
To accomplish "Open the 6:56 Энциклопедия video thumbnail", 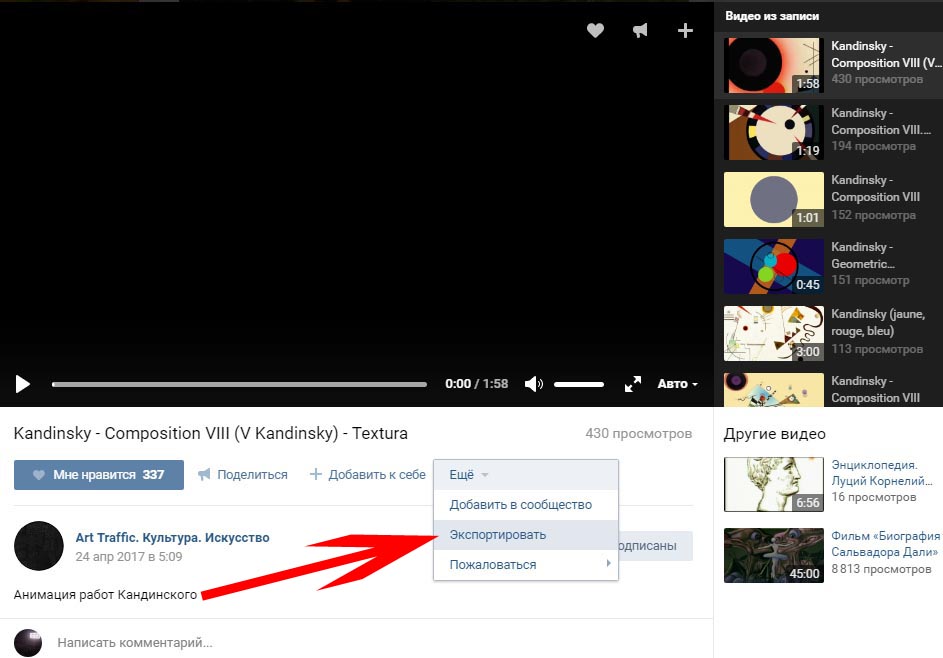I will pos(773,484).
